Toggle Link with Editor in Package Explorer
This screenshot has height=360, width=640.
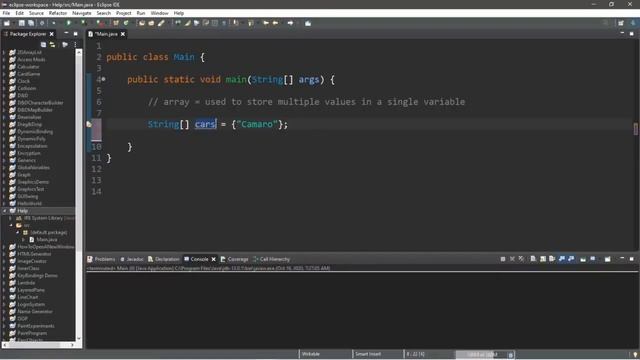(x=52, y=44)
